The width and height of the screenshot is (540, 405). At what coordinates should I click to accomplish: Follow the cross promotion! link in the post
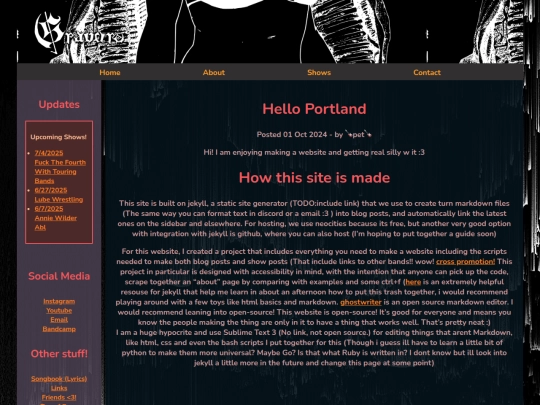pyautogui.click(x=465, y=261)
